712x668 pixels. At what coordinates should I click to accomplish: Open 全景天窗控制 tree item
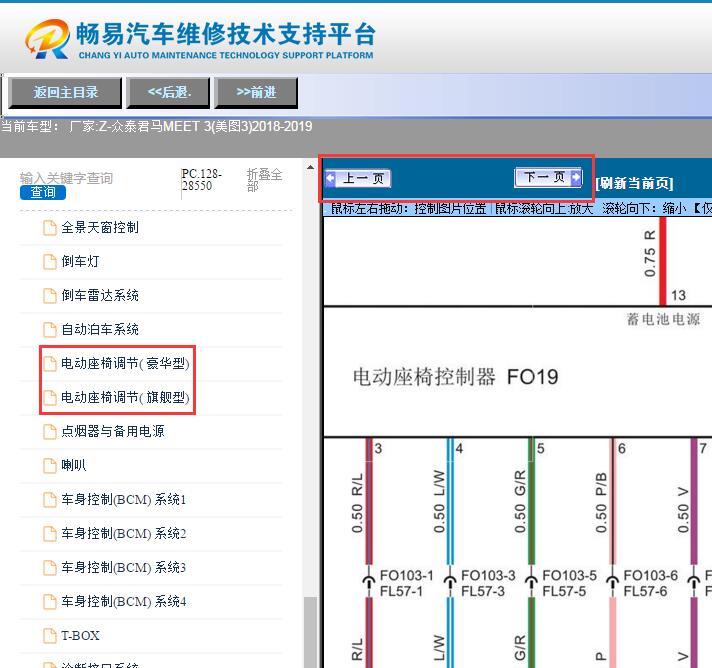(x=100, y=228)
